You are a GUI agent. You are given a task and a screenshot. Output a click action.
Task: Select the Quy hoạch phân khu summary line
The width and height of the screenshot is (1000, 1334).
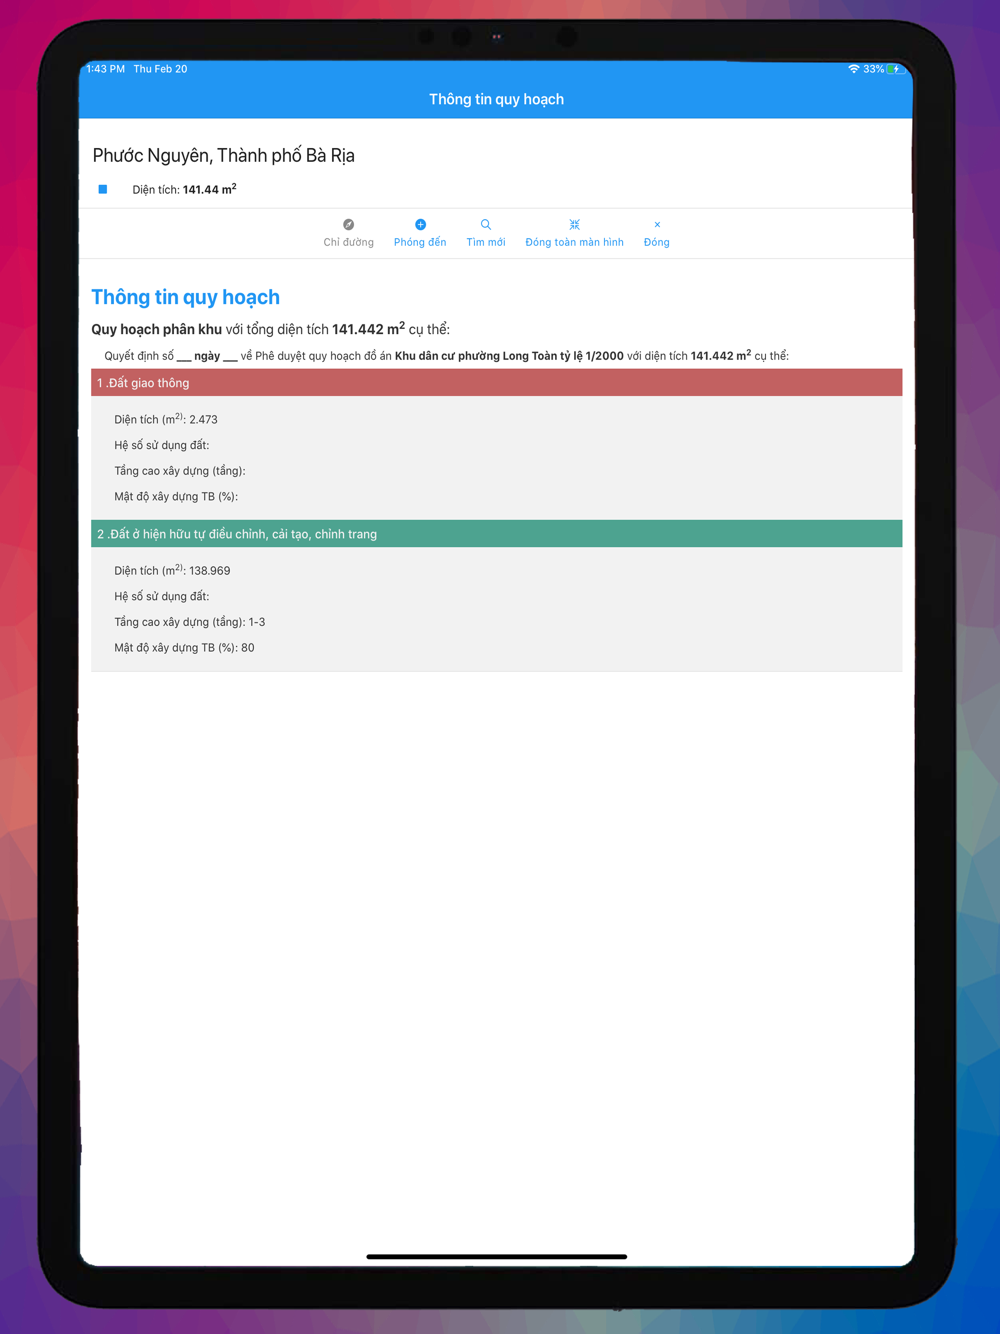[x=271, y=329]
